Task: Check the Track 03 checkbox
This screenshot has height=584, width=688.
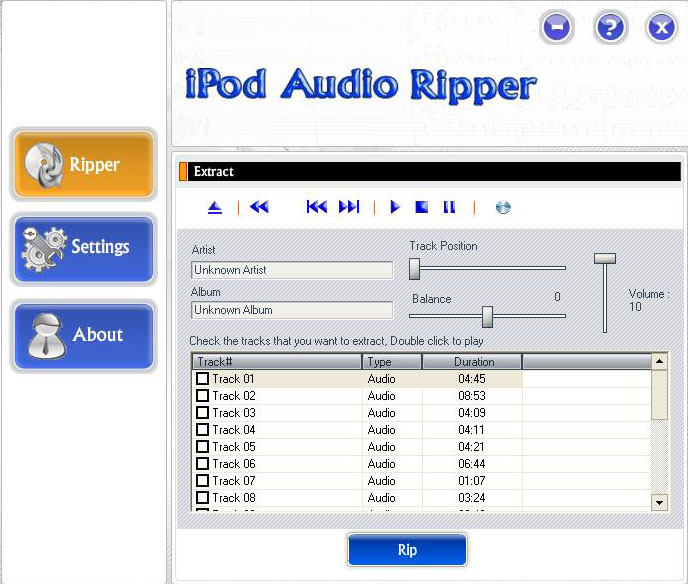Action: (202, 412)
